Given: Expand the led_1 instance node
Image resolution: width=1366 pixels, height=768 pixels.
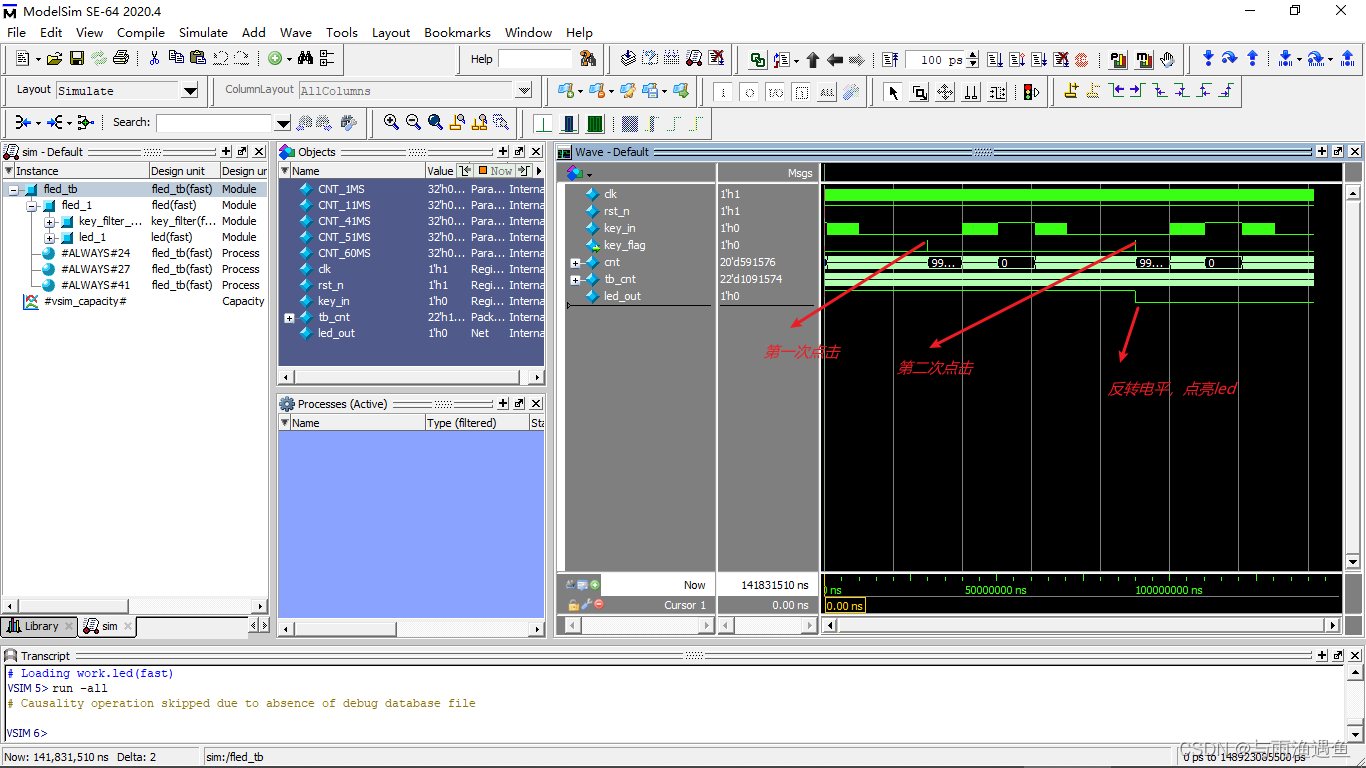Looking at the screenshot, I should click(50, 237).
